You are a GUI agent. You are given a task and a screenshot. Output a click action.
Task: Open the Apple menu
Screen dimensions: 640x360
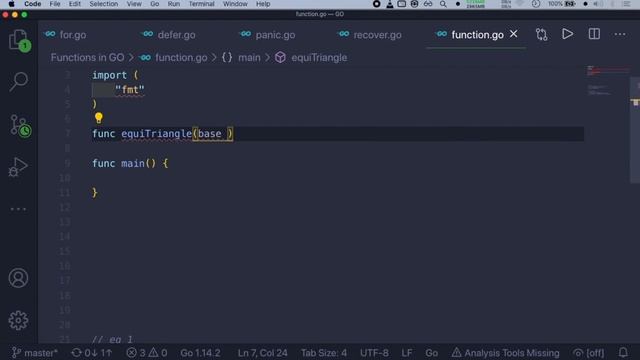tap(11, 4)
